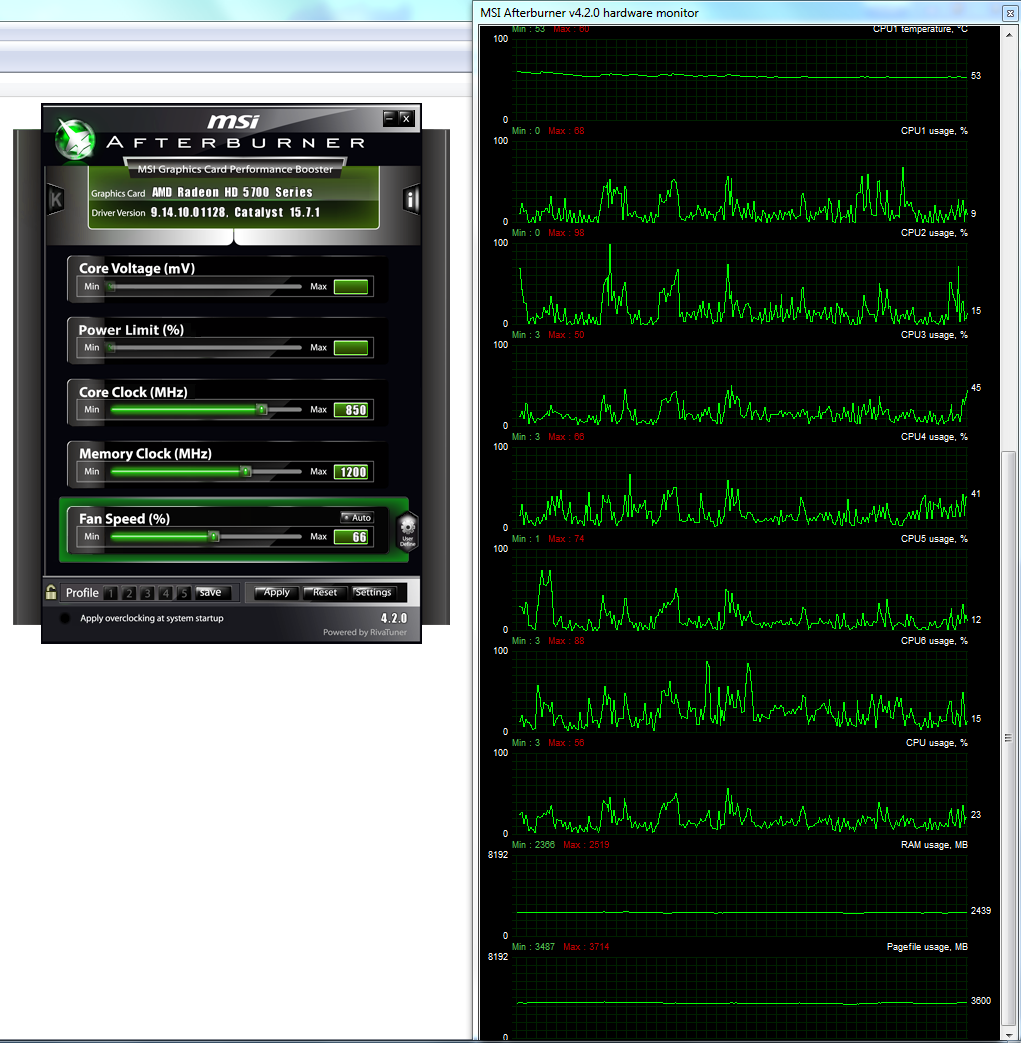Click the Power Limit slider track

[205, 348]
